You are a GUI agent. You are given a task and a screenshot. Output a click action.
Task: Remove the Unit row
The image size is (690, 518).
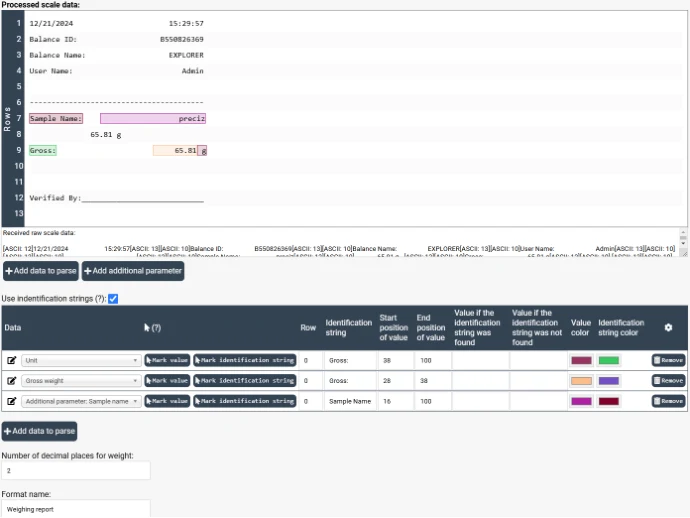coord(668,360)
